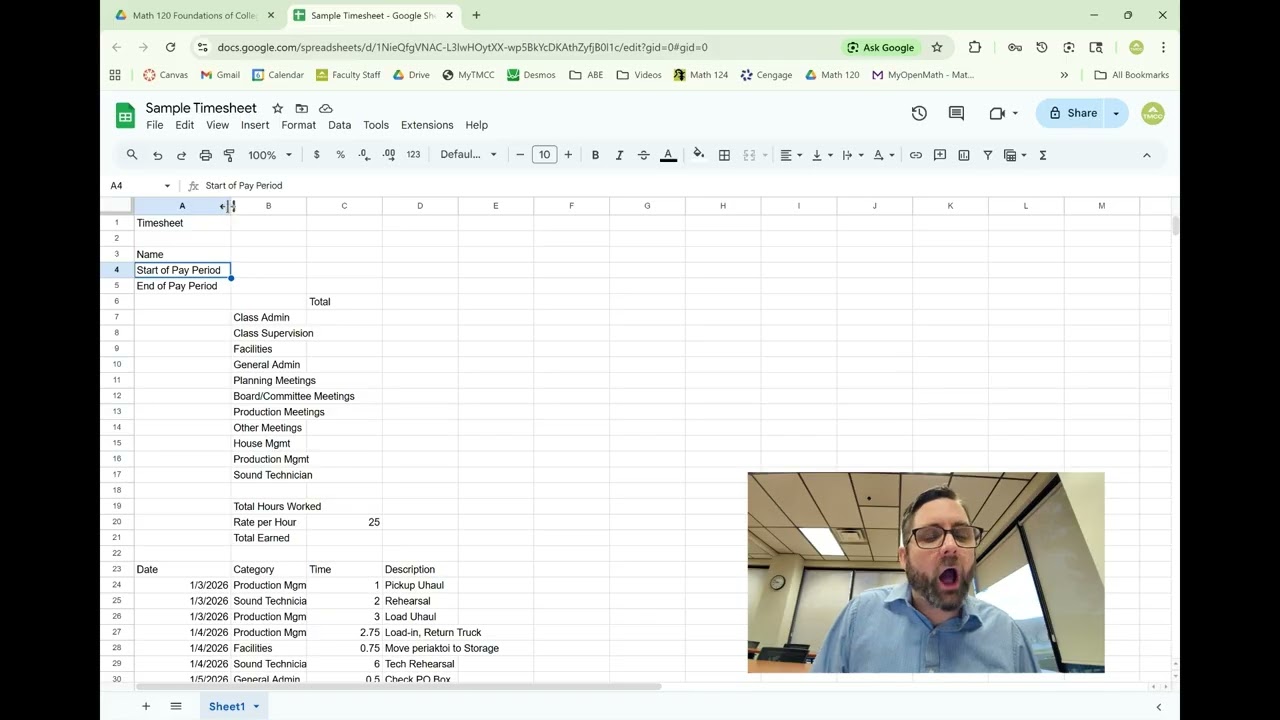Expand the vertical align options
Viewport: 1280px width, 720px height.
[822, 155]
